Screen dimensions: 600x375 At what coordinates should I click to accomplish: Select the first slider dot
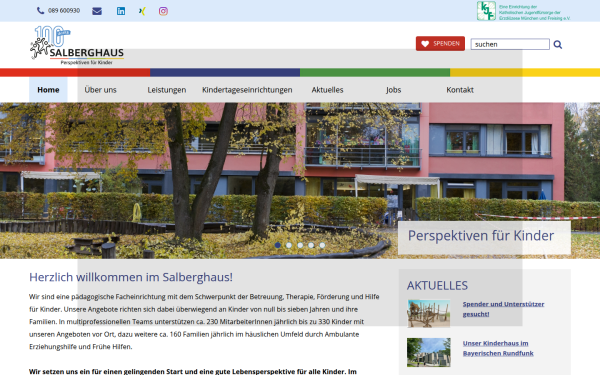[x=278, y=245]
